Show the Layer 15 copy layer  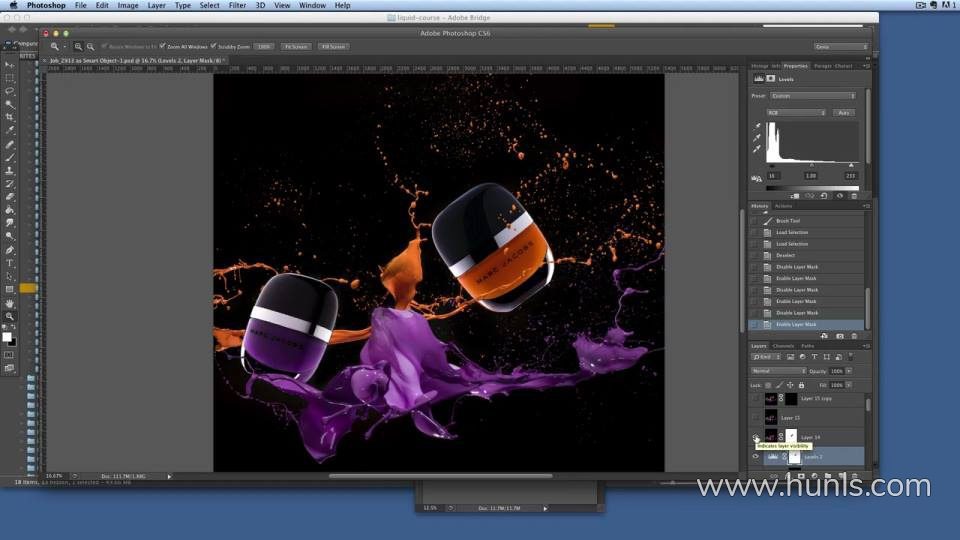(x=756, y=399)
